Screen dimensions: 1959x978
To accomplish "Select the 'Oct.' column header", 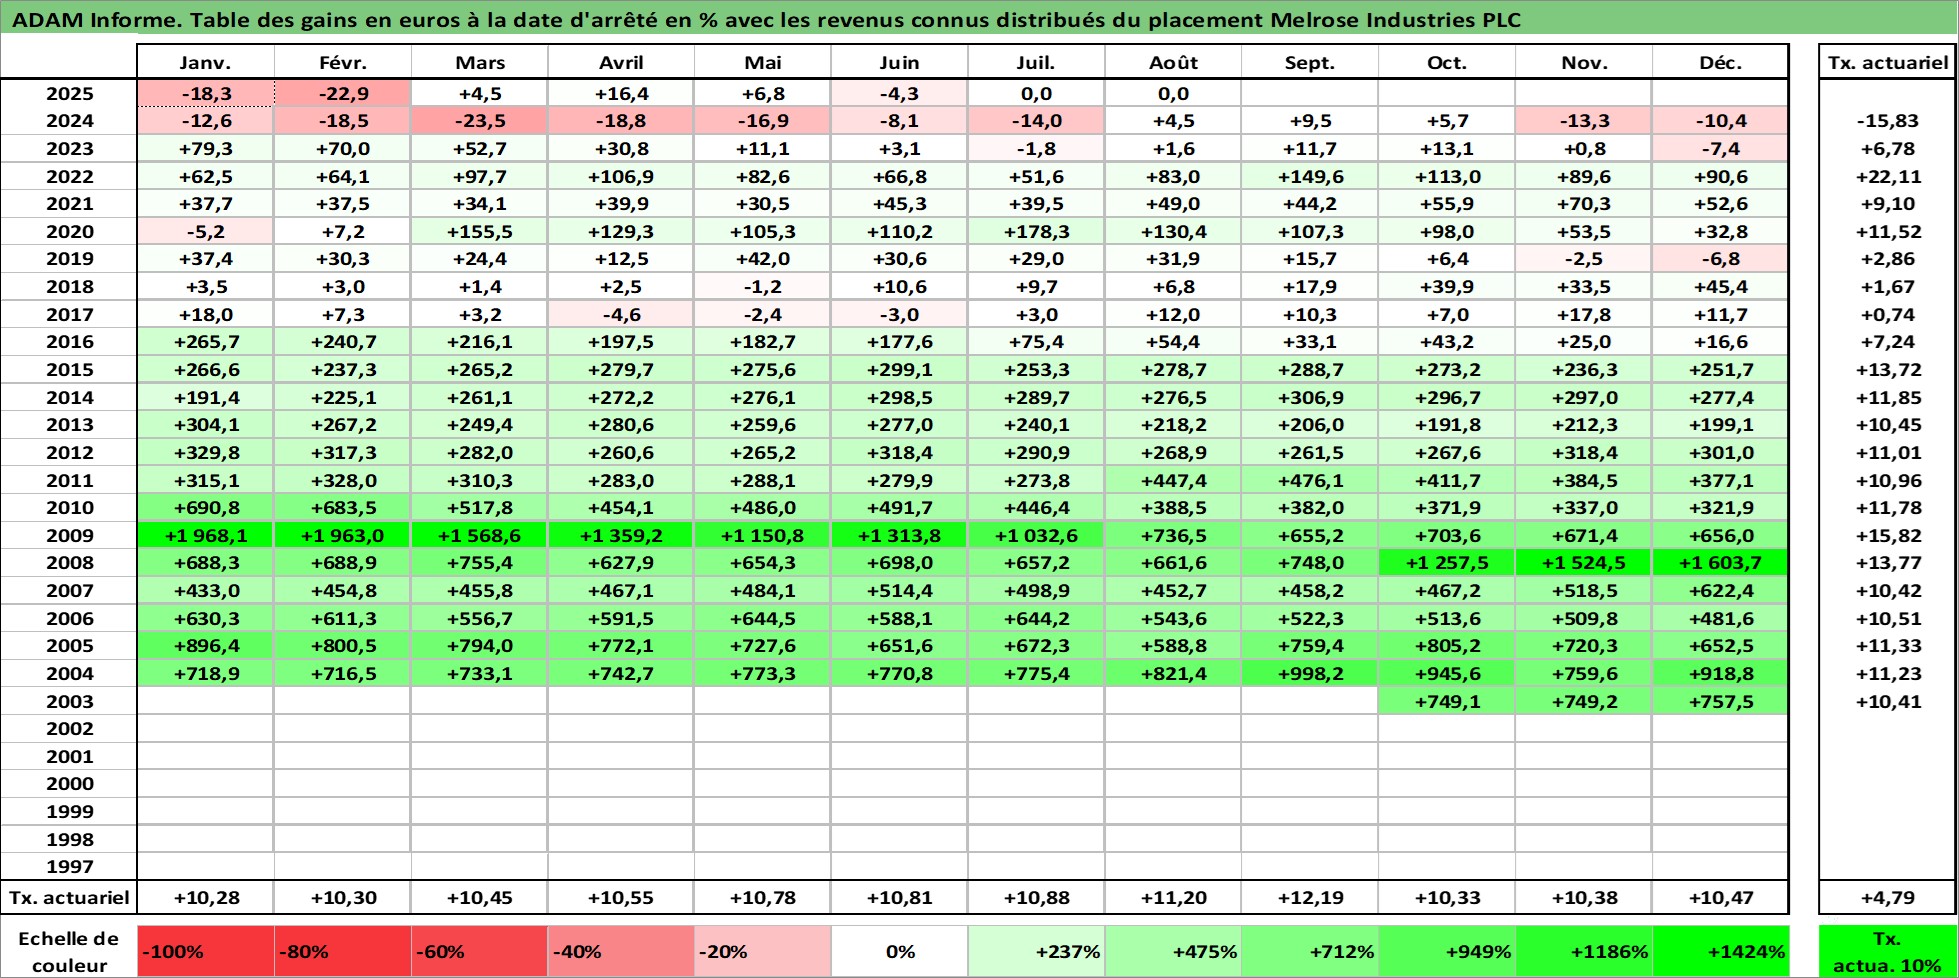I will (1447, 62).
